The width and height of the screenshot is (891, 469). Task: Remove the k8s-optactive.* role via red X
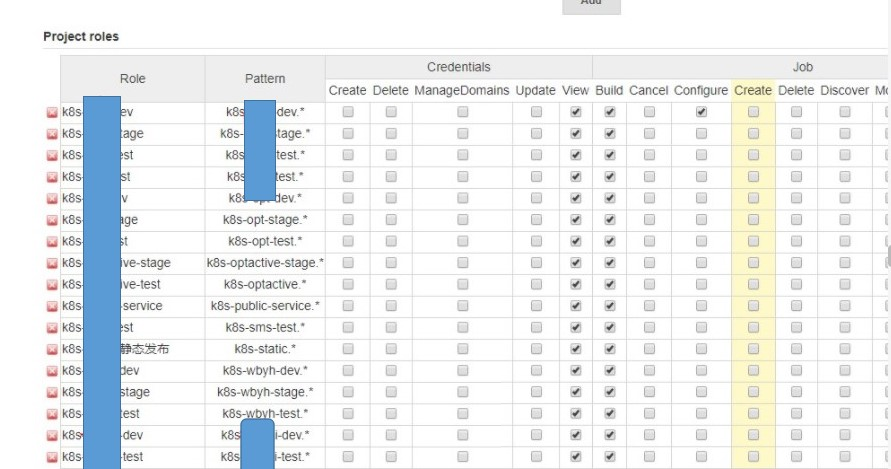tap(52, 285)
